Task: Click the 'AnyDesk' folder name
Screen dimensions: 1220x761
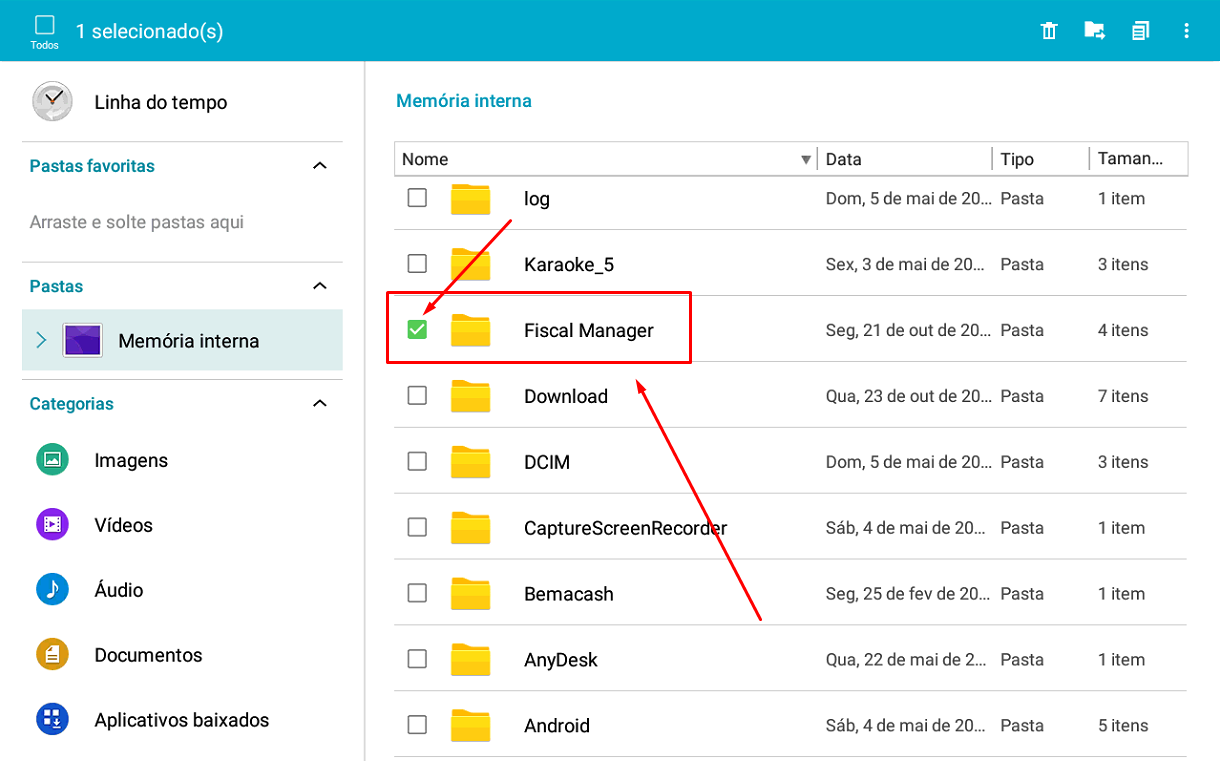Action: (561, 660)
